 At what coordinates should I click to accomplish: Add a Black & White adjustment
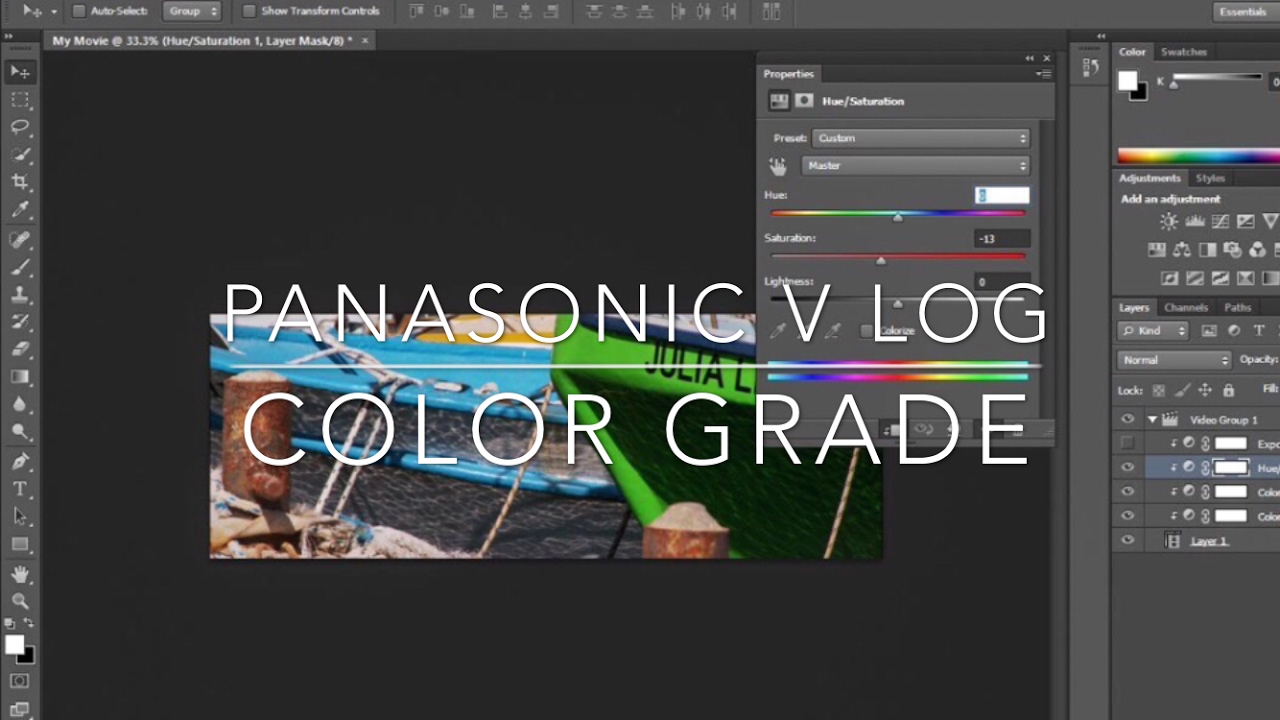[x=1208, y=250]
